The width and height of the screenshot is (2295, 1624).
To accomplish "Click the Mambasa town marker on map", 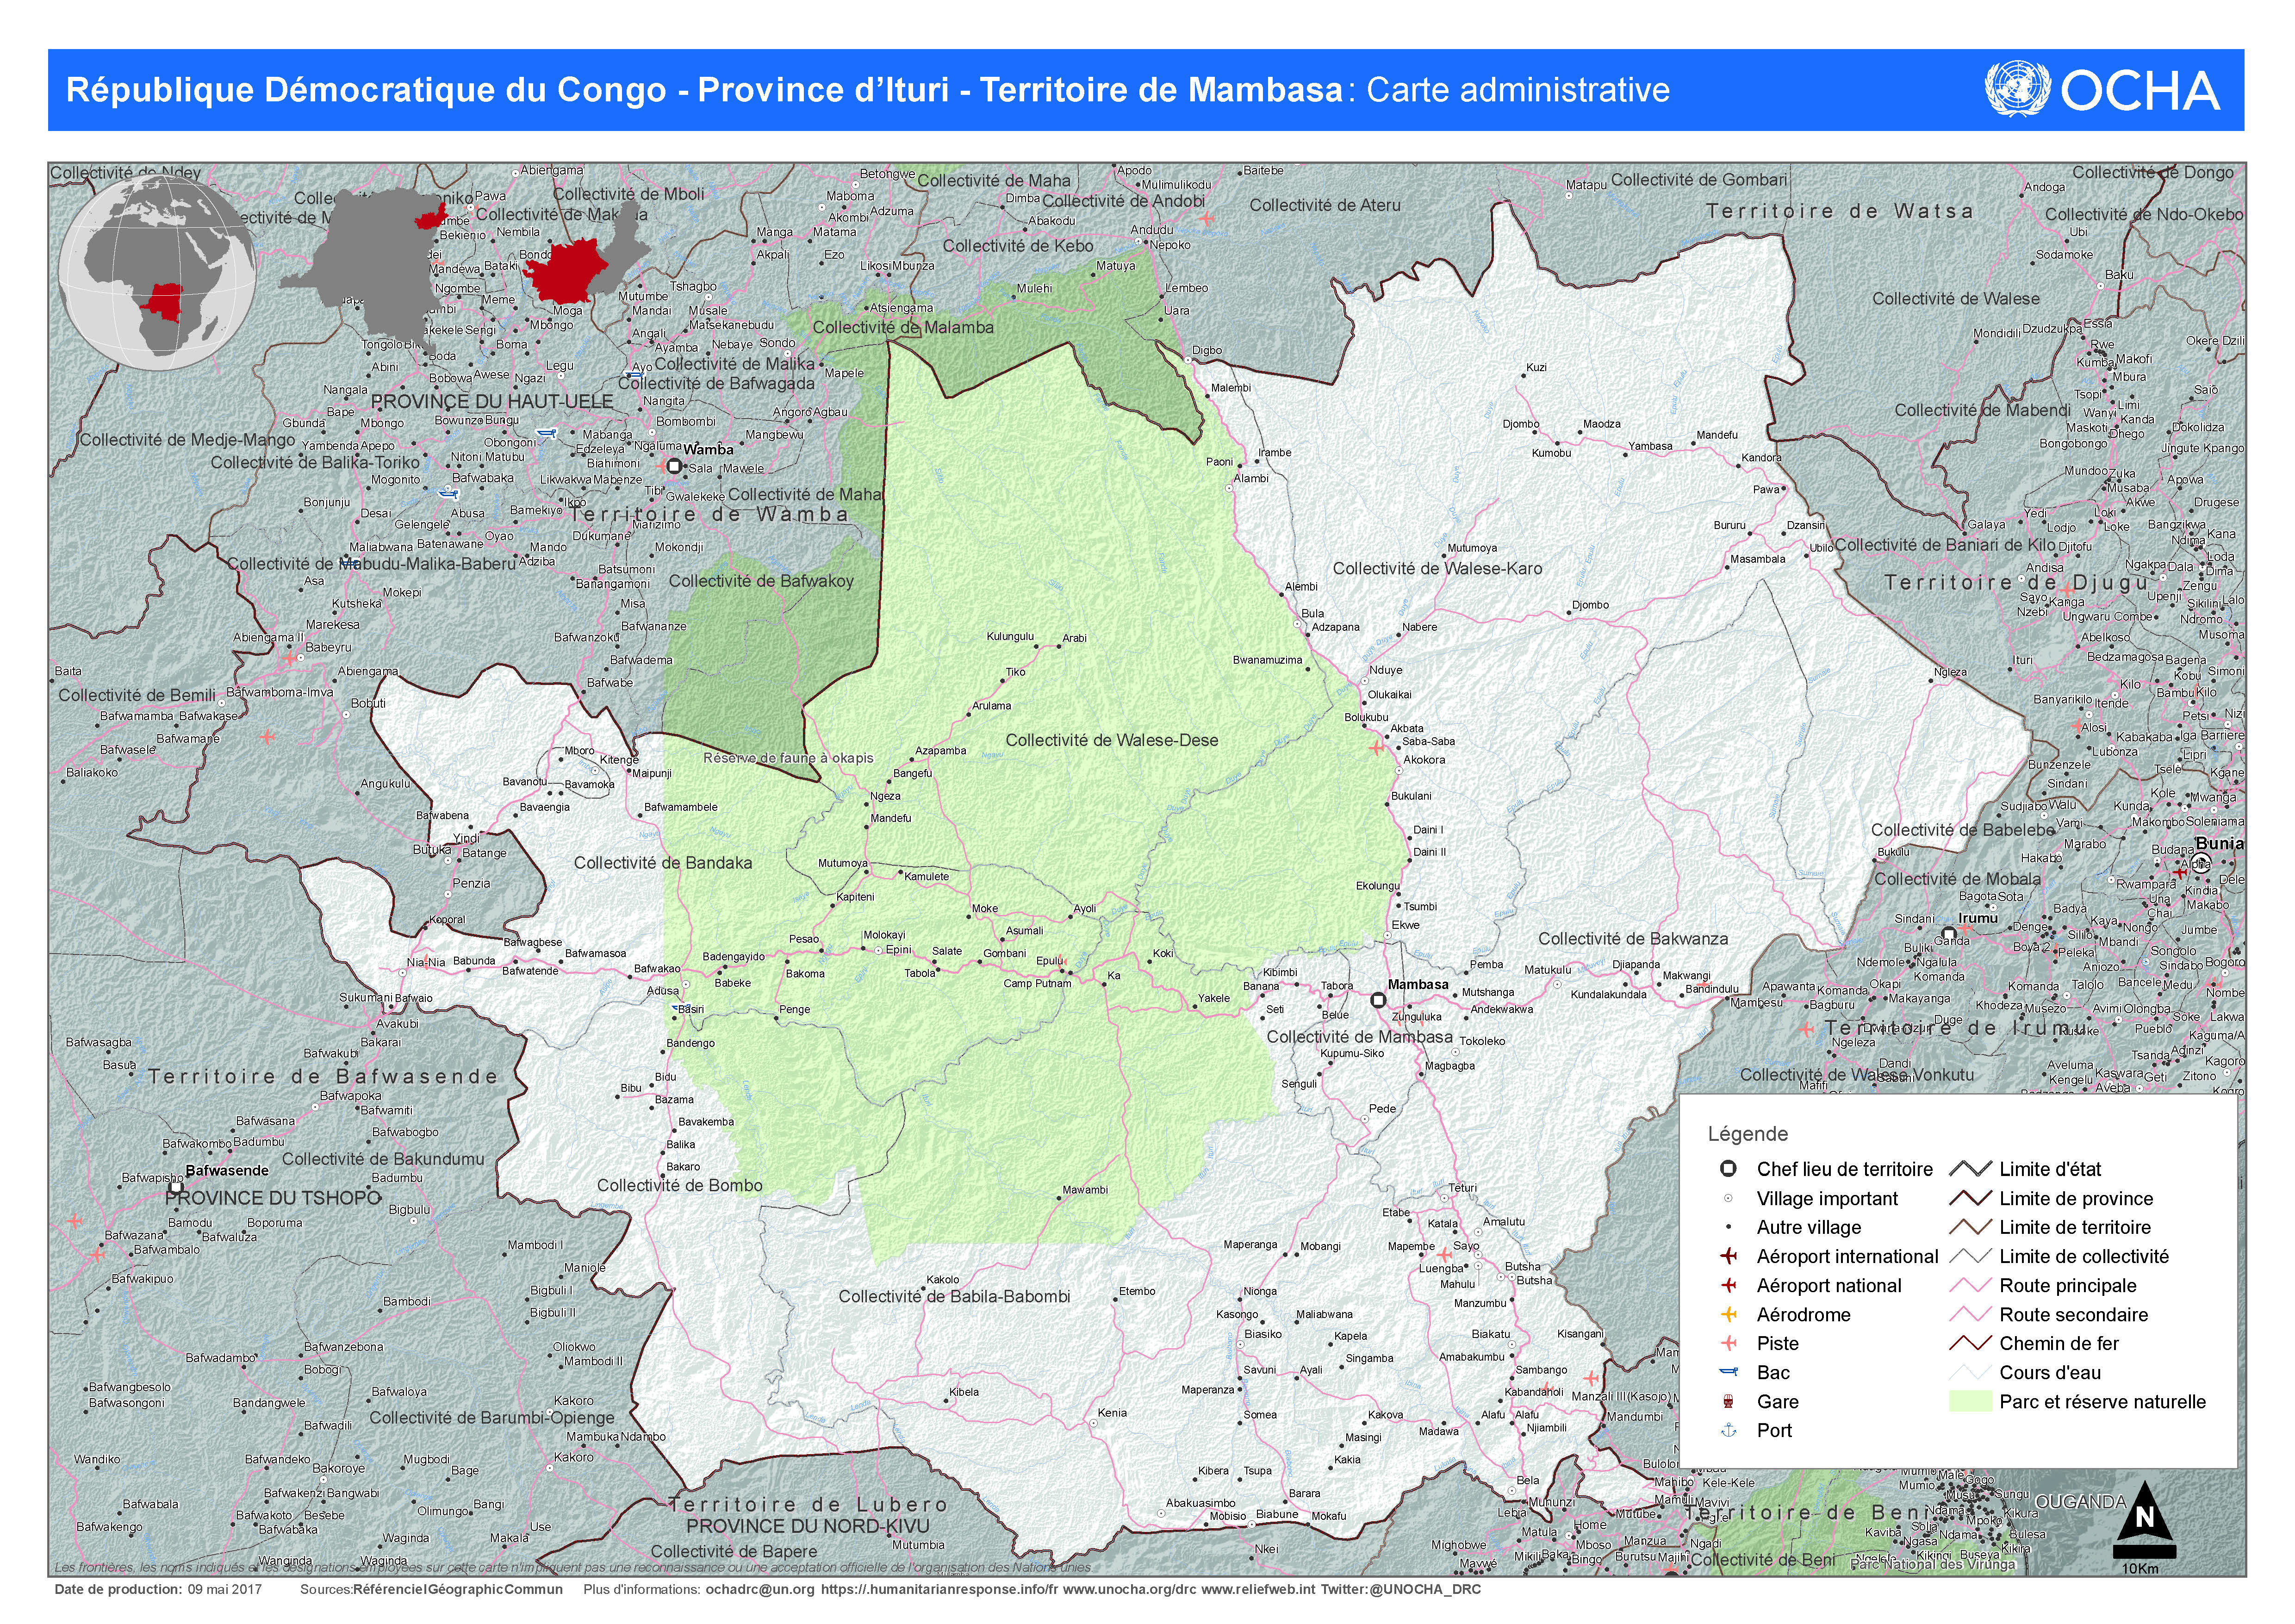I will [1378, 999].
